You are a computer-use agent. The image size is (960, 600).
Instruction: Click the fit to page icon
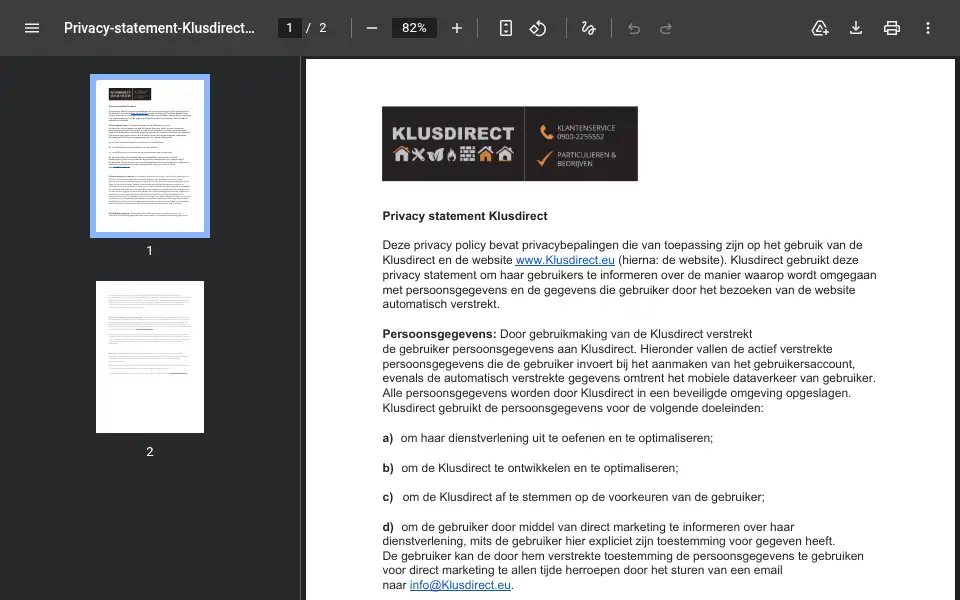506,28
